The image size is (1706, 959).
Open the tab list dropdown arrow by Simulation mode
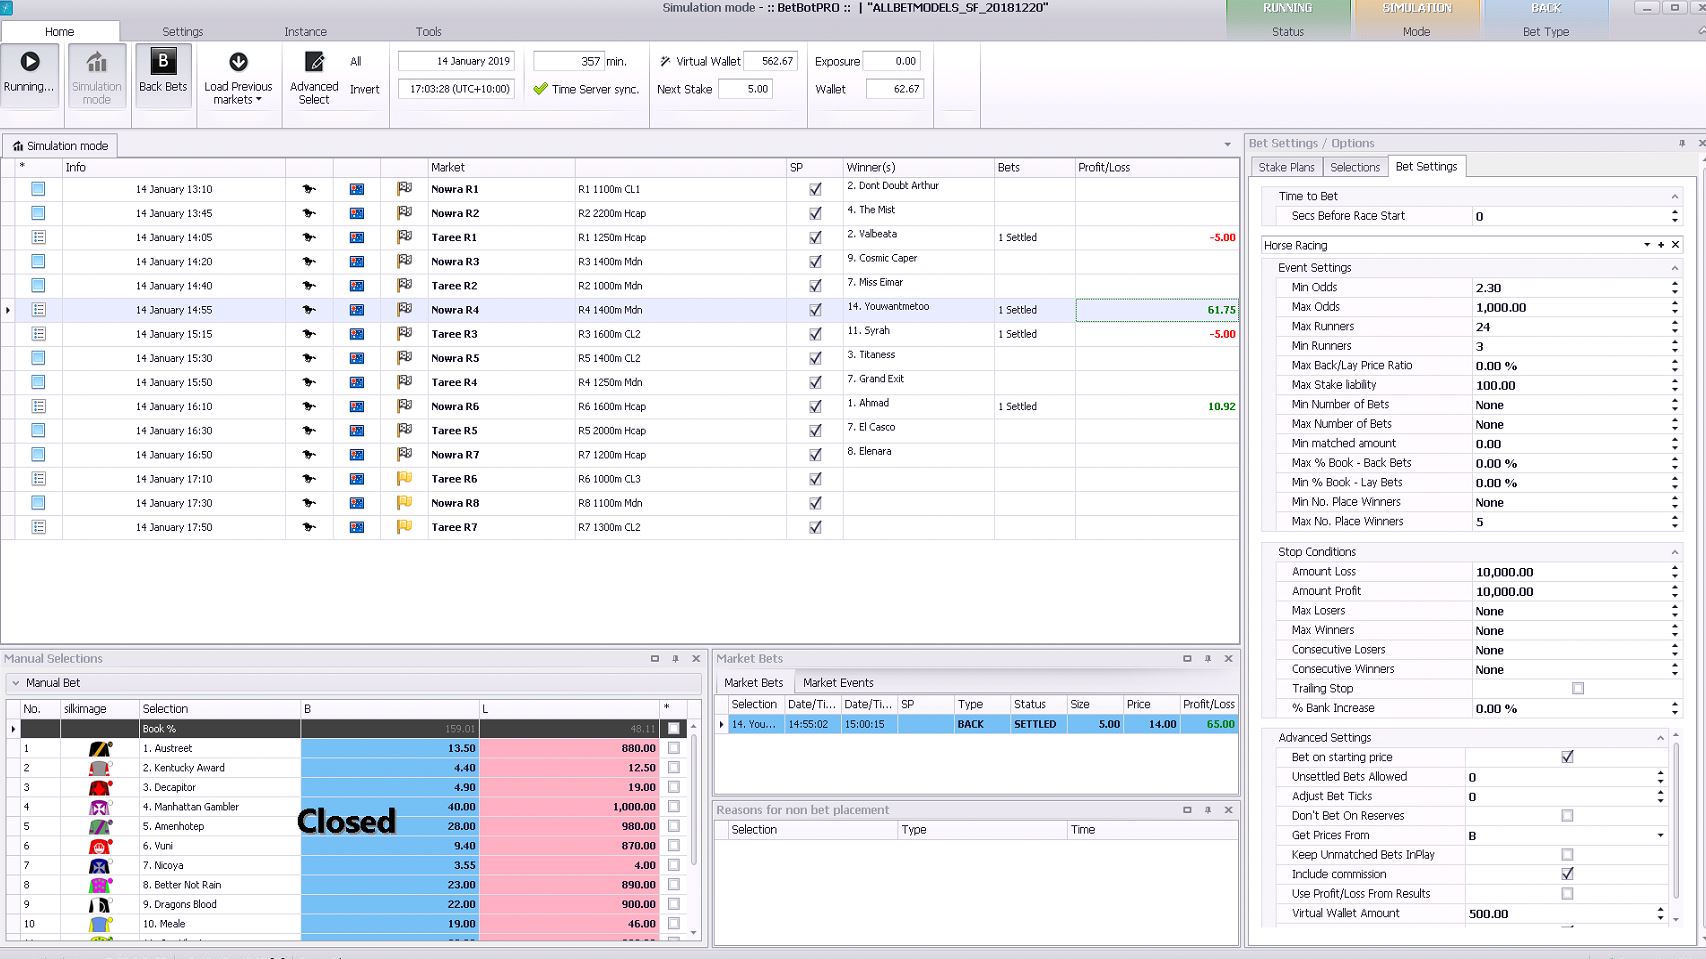(x=1228, y=145)
